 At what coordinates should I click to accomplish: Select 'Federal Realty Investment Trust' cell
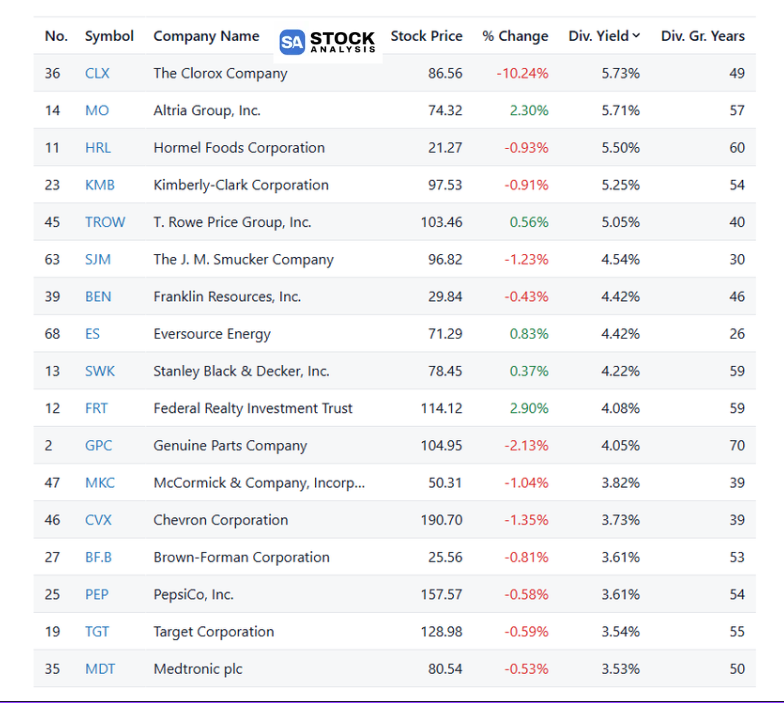click(x=252, y=408)
